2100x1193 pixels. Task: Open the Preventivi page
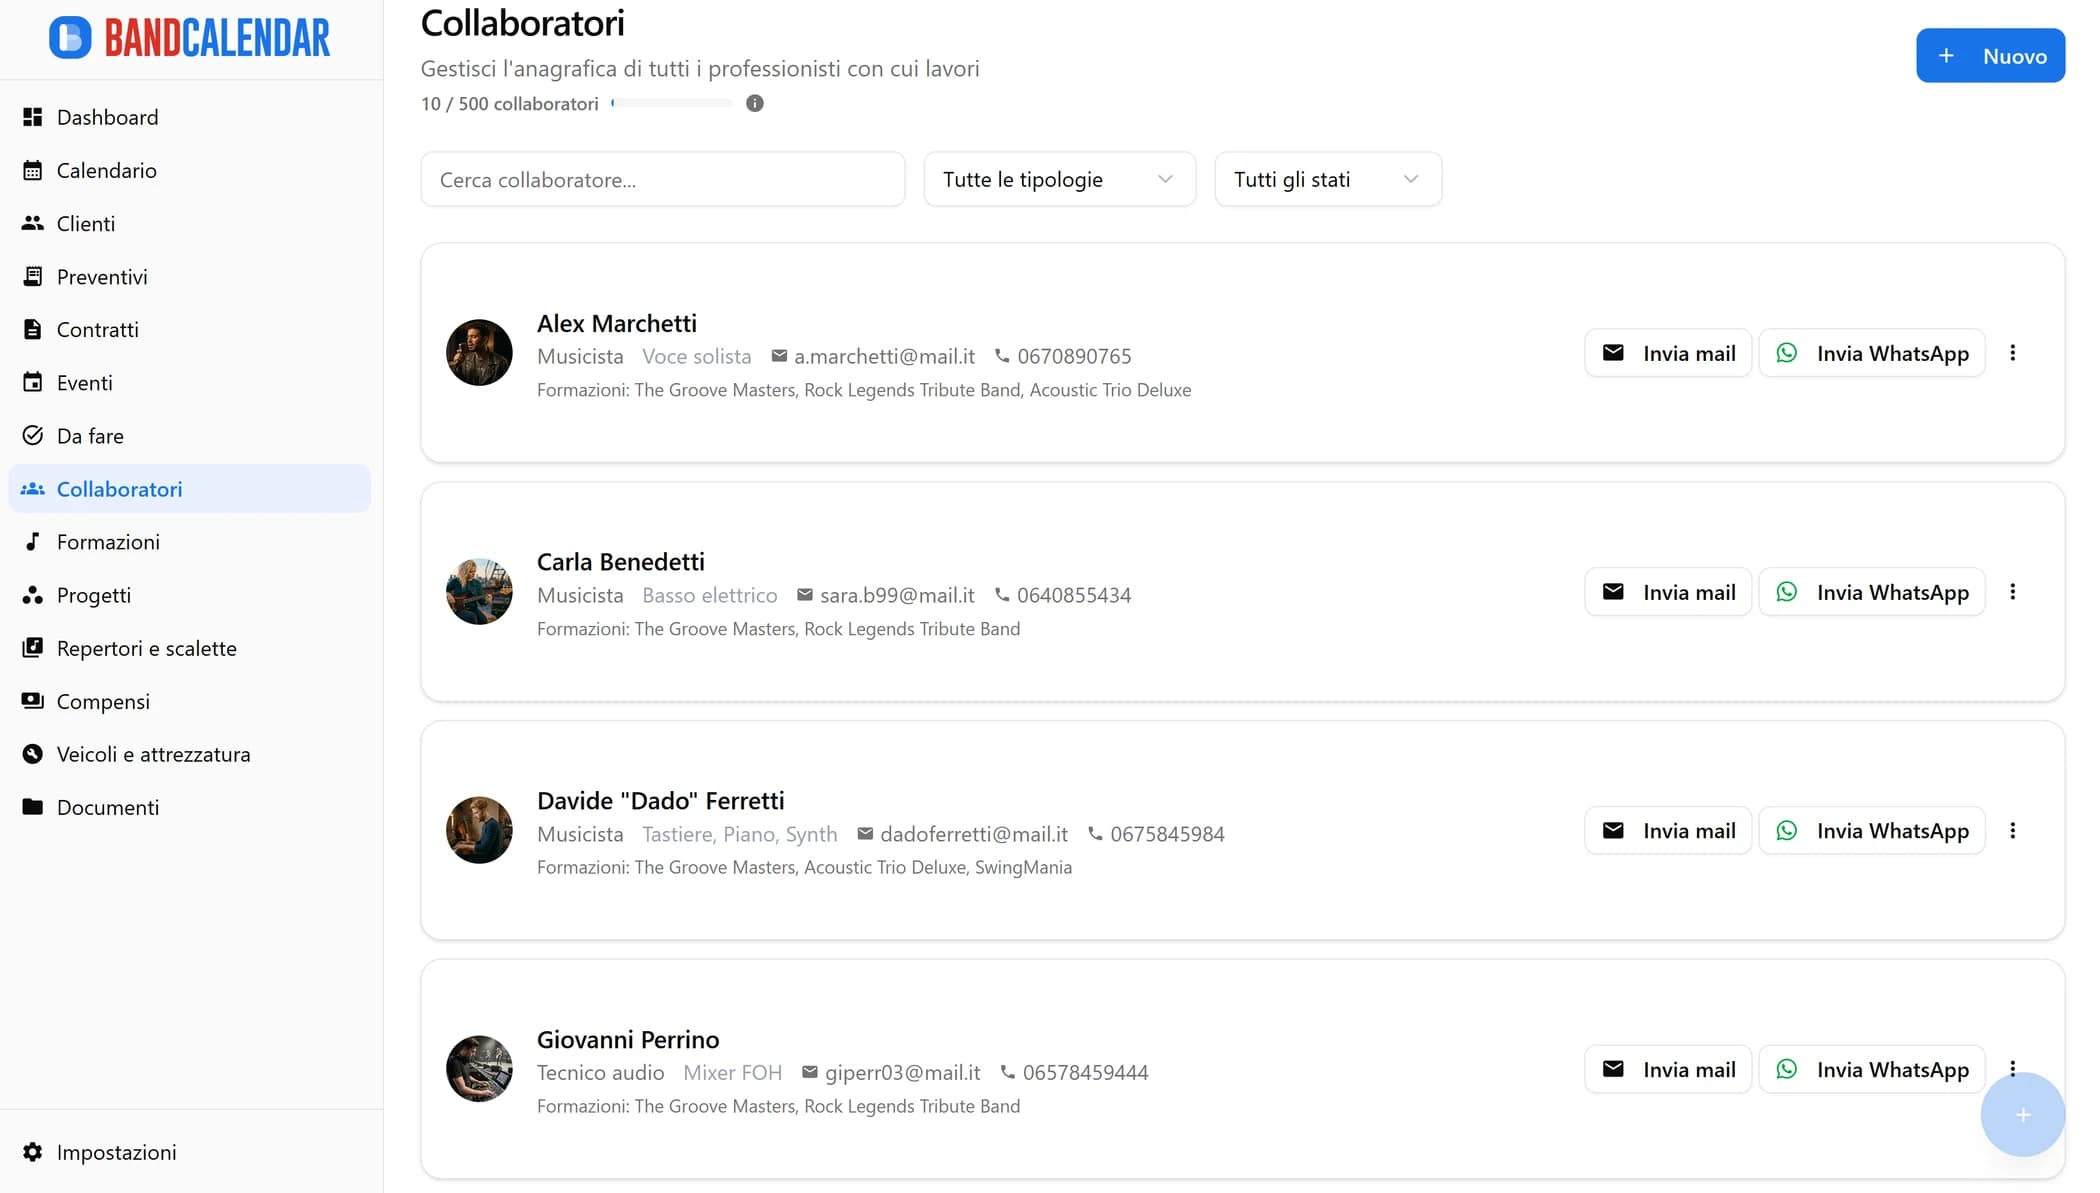point(102,276)
